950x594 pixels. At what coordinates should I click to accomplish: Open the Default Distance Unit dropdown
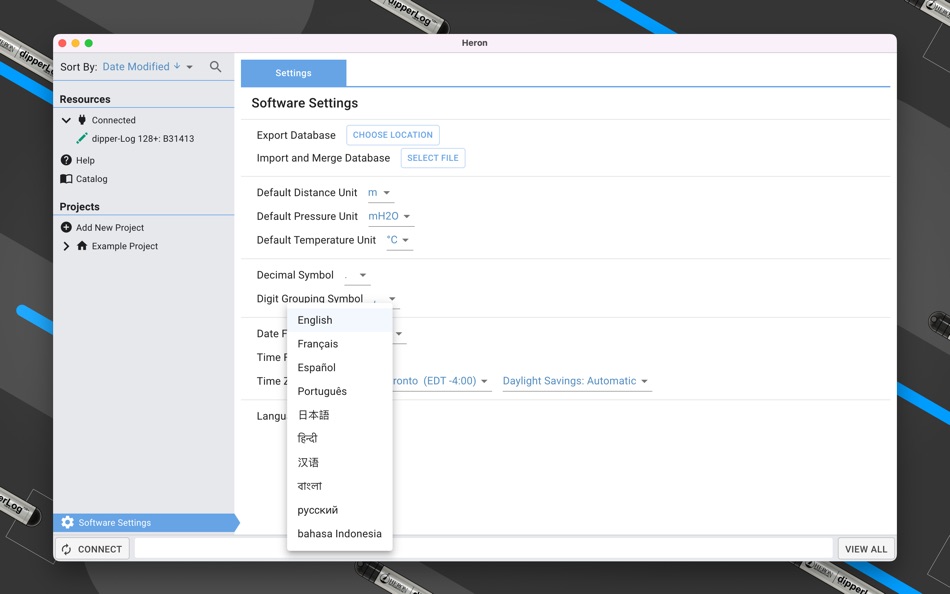pos(380,193)
